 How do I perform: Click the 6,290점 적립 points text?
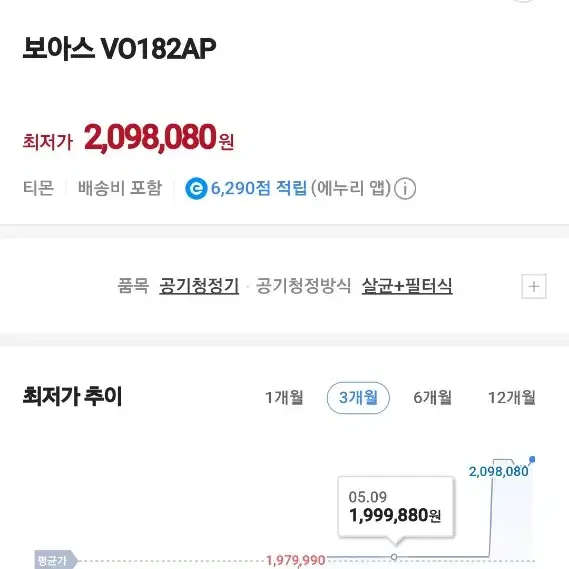[x=259, y=188]
